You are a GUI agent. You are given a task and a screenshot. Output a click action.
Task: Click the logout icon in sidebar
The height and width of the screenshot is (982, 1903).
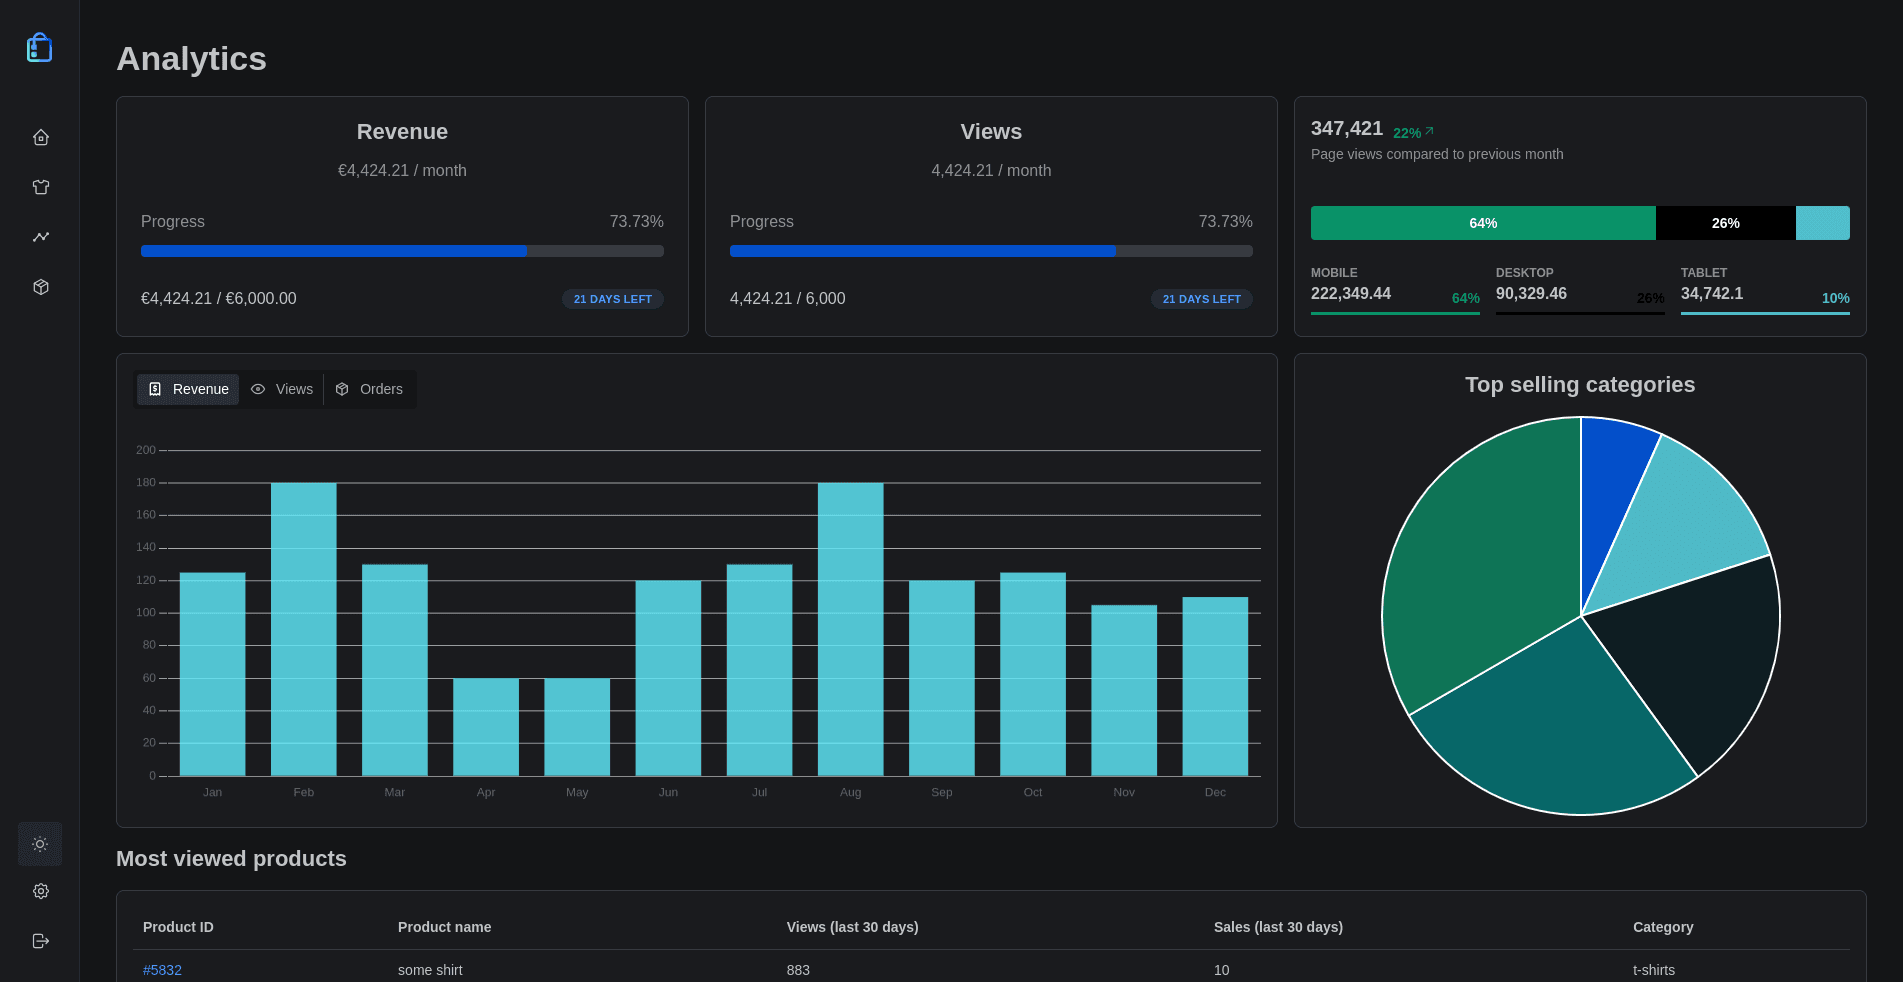click(41, 941)
